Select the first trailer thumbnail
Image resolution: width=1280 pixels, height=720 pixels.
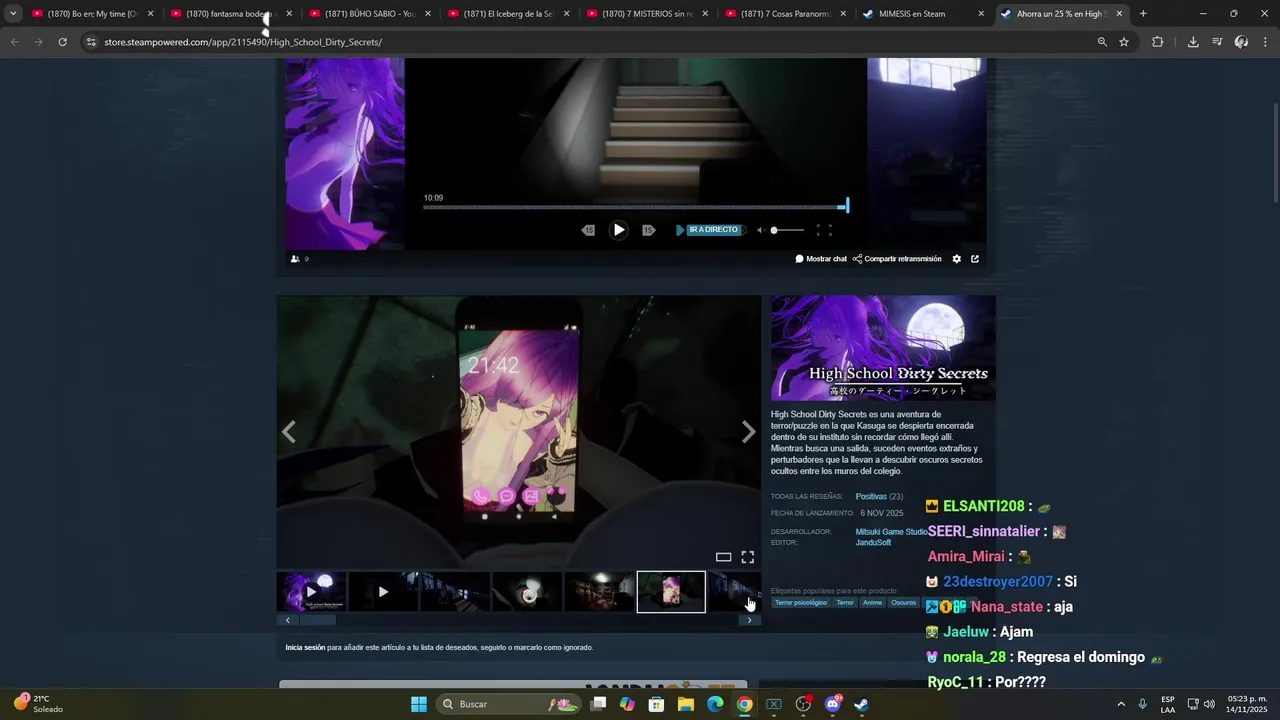[x=311, y=592]
